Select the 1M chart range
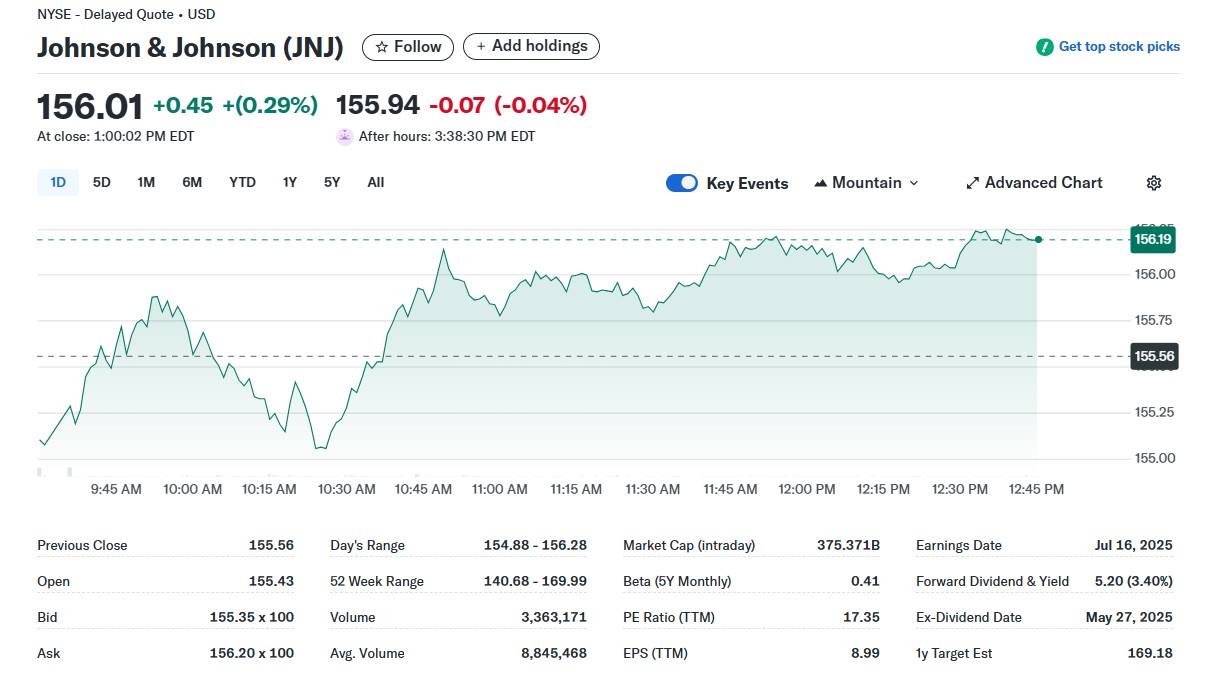 (146, 182)
